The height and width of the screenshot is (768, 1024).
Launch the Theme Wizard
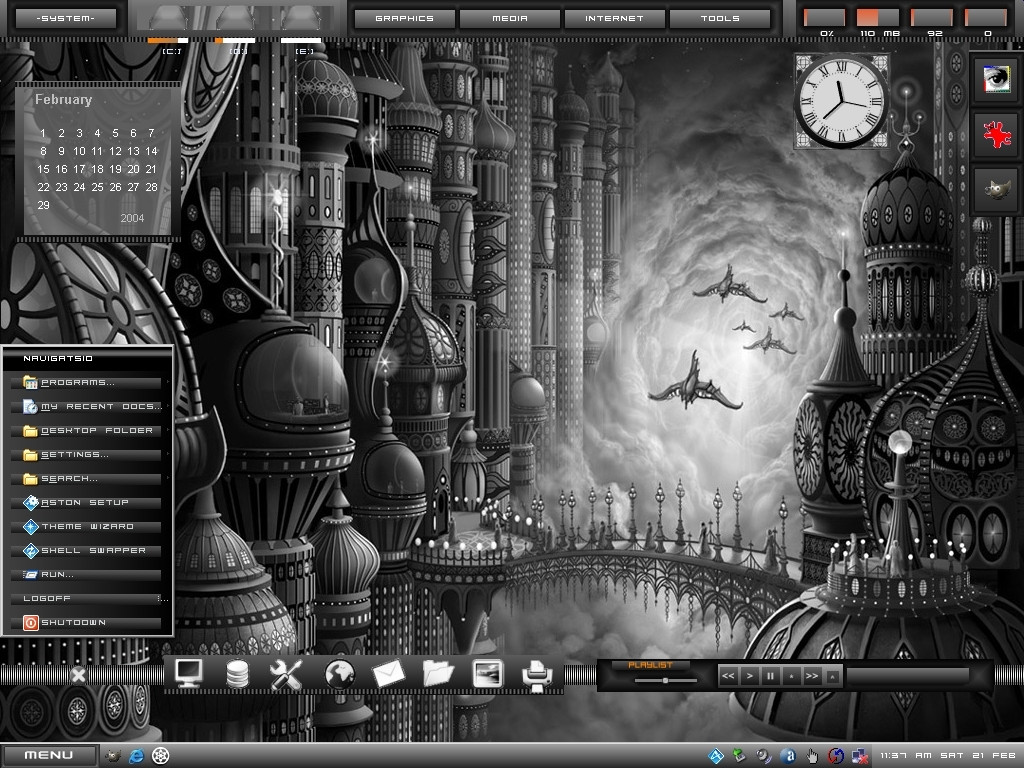click(x=87, y=526)
